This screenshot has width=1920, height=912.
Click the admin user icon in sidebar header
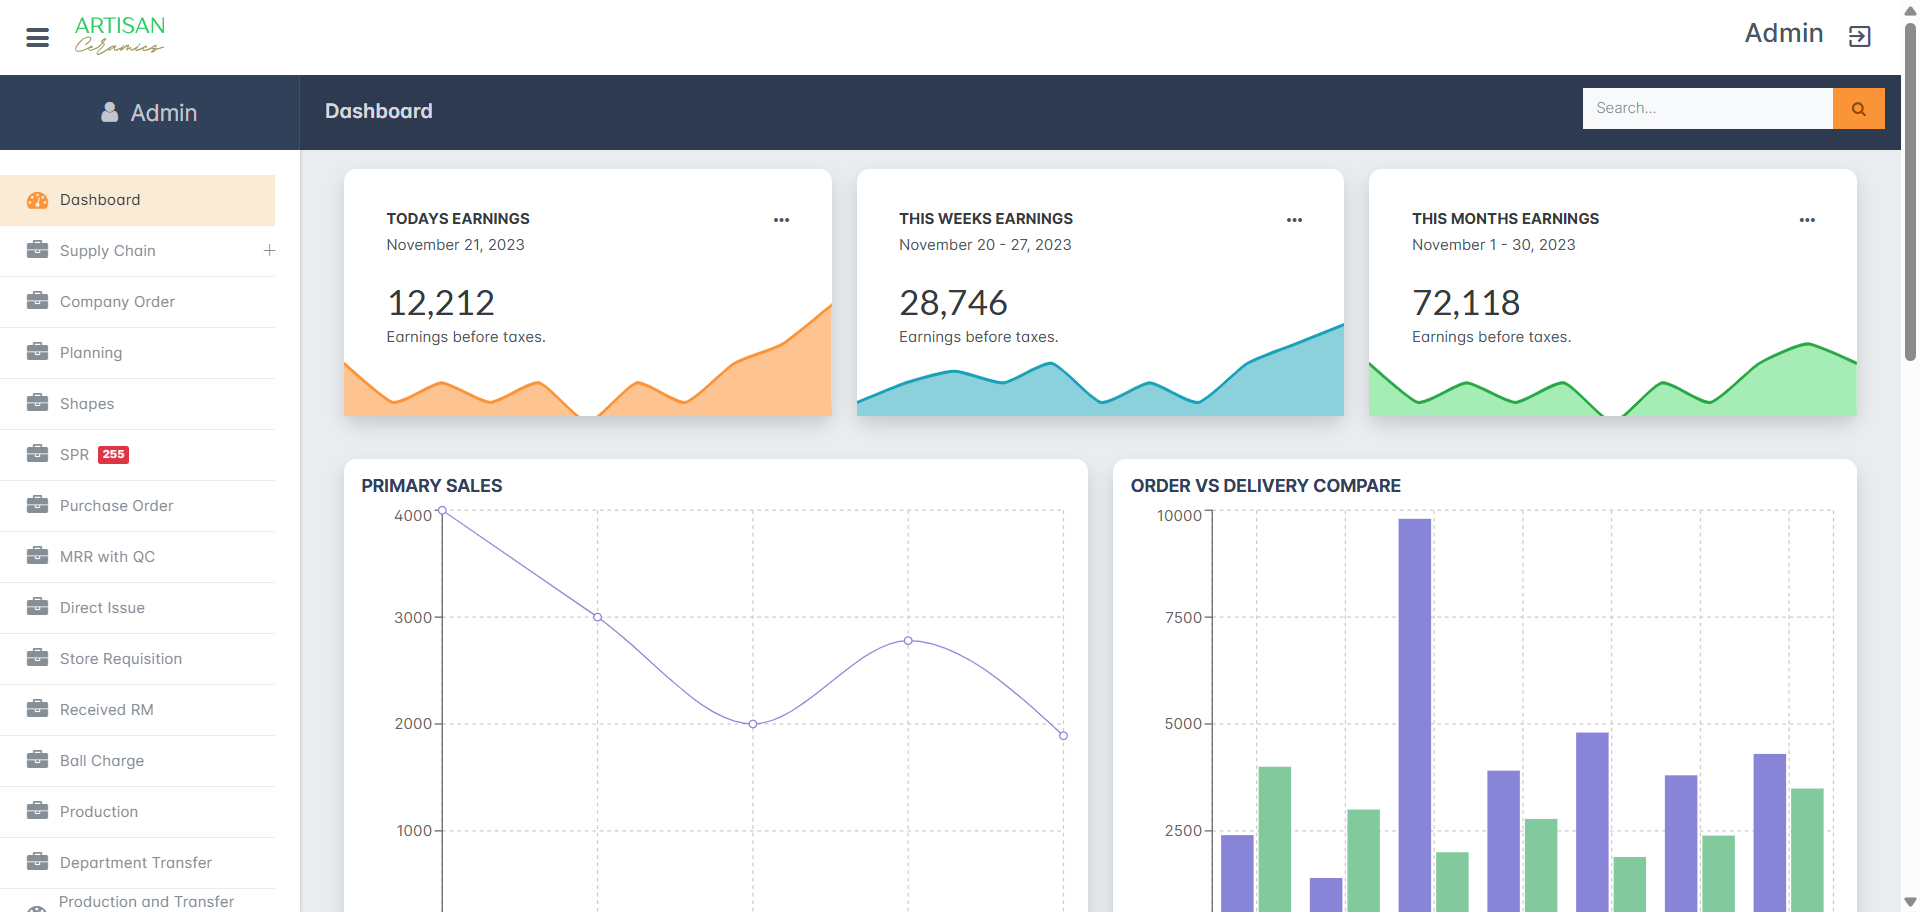110,113
